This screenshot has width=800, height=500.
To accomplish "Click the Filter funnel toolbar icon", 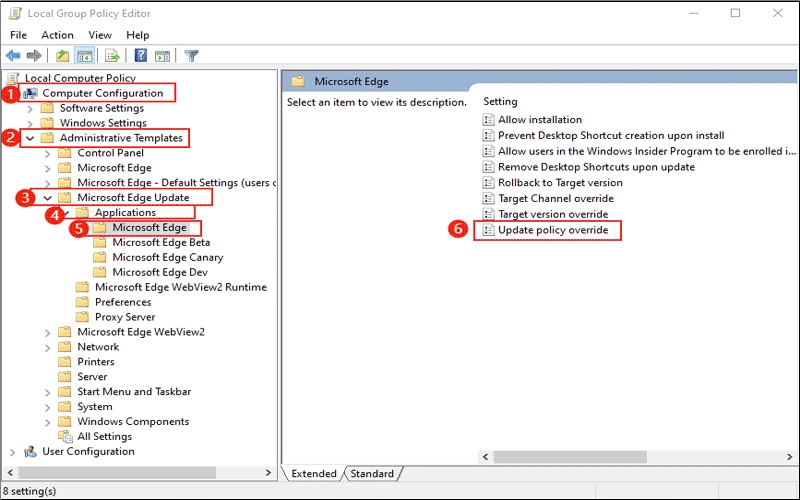I will (191, 56).
